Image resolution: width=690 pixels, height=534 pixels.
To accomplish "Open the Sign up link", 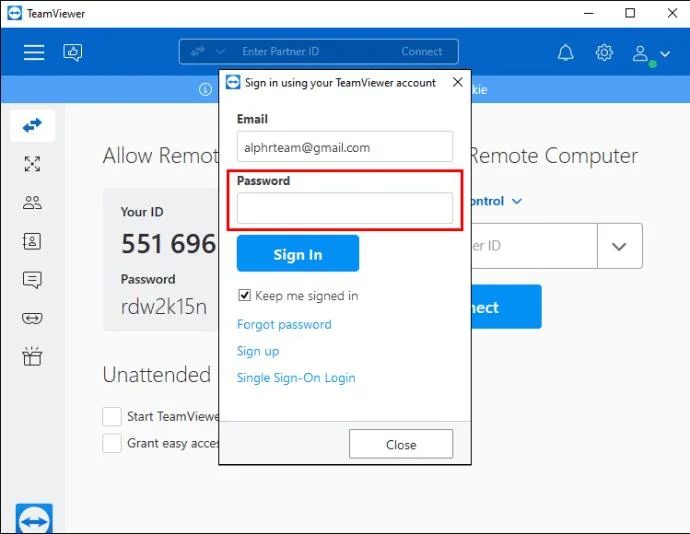I will click(x=258, y=351).
